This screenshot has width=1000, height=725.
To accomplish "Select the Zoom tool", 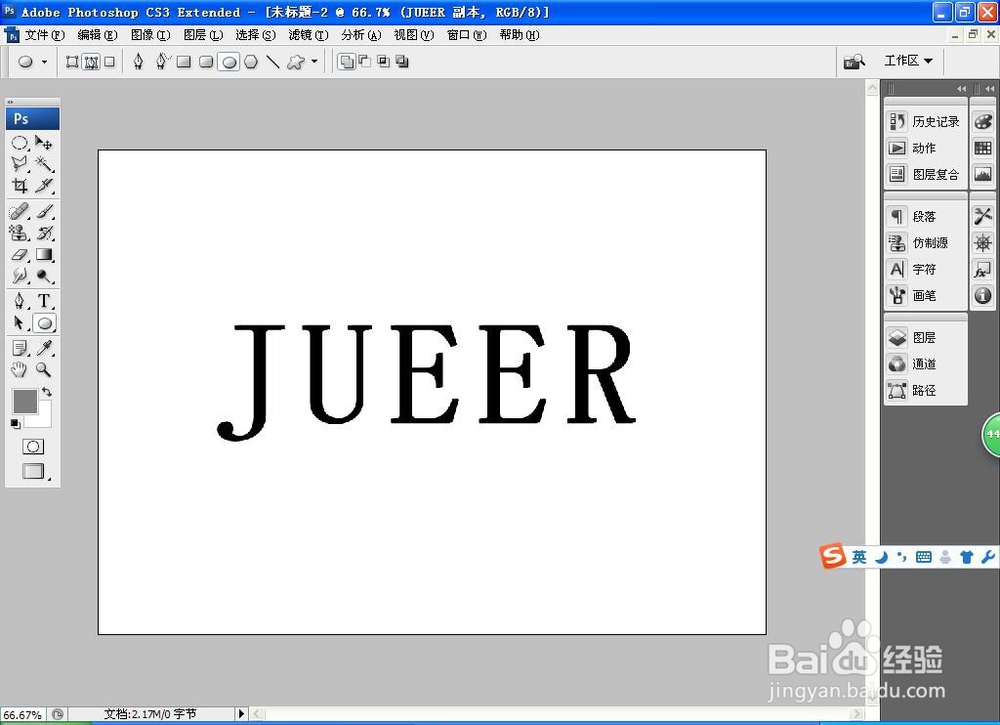I will coord(43,370).
